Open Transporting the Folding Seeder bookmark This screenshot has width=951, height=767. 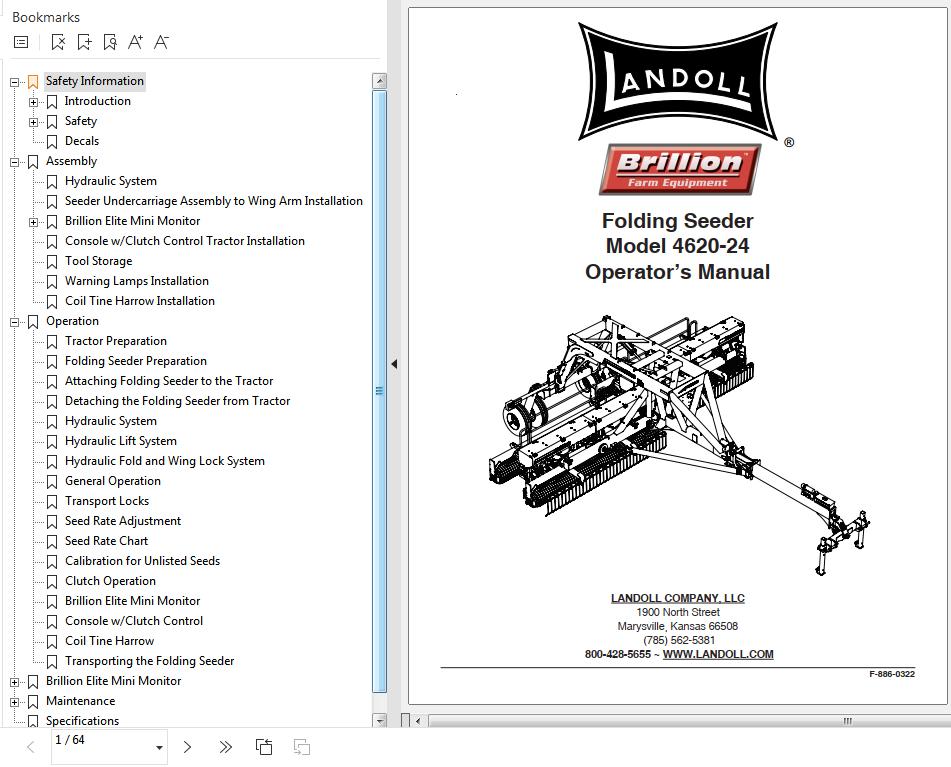pyautogui.click(x=150, y=661)
